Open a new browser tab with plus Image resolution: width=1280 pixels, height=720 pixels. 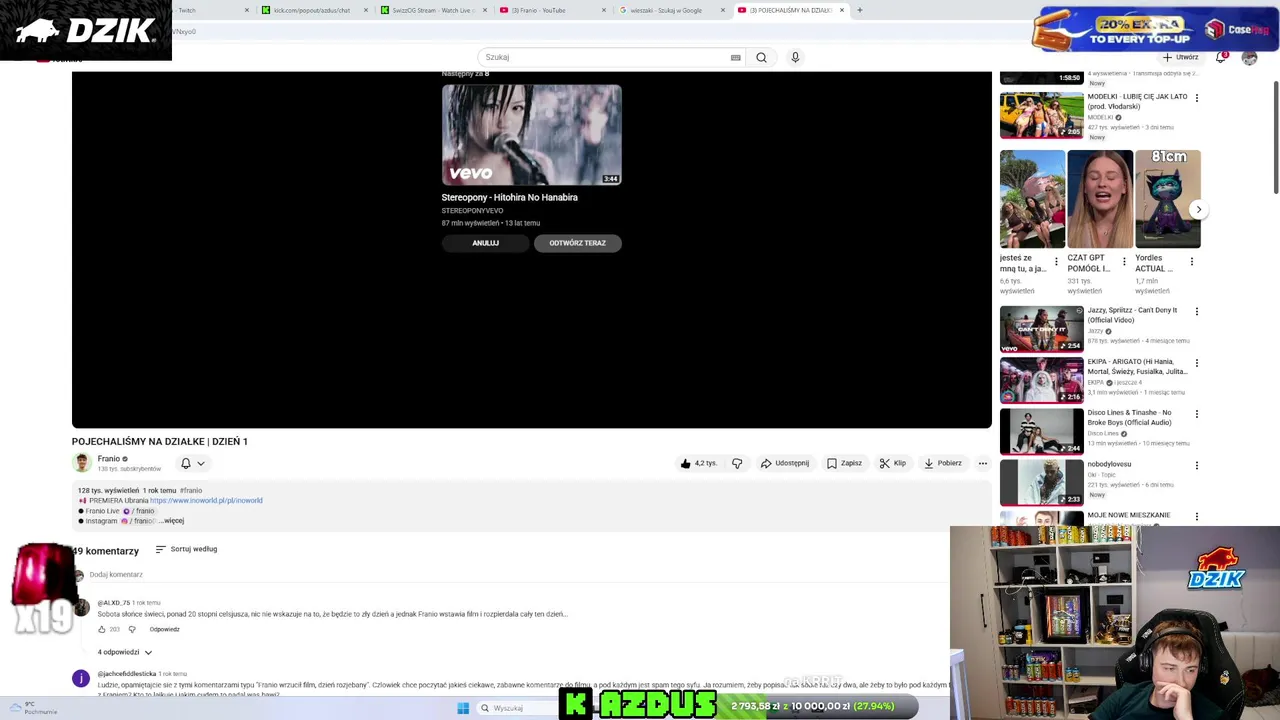(860, 10)
